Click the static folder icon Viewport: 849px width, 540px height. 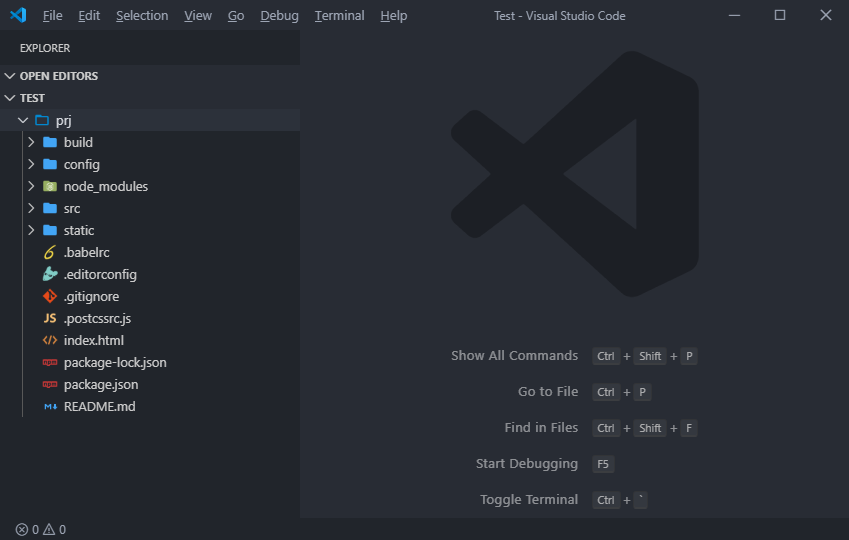click(50, 230)
